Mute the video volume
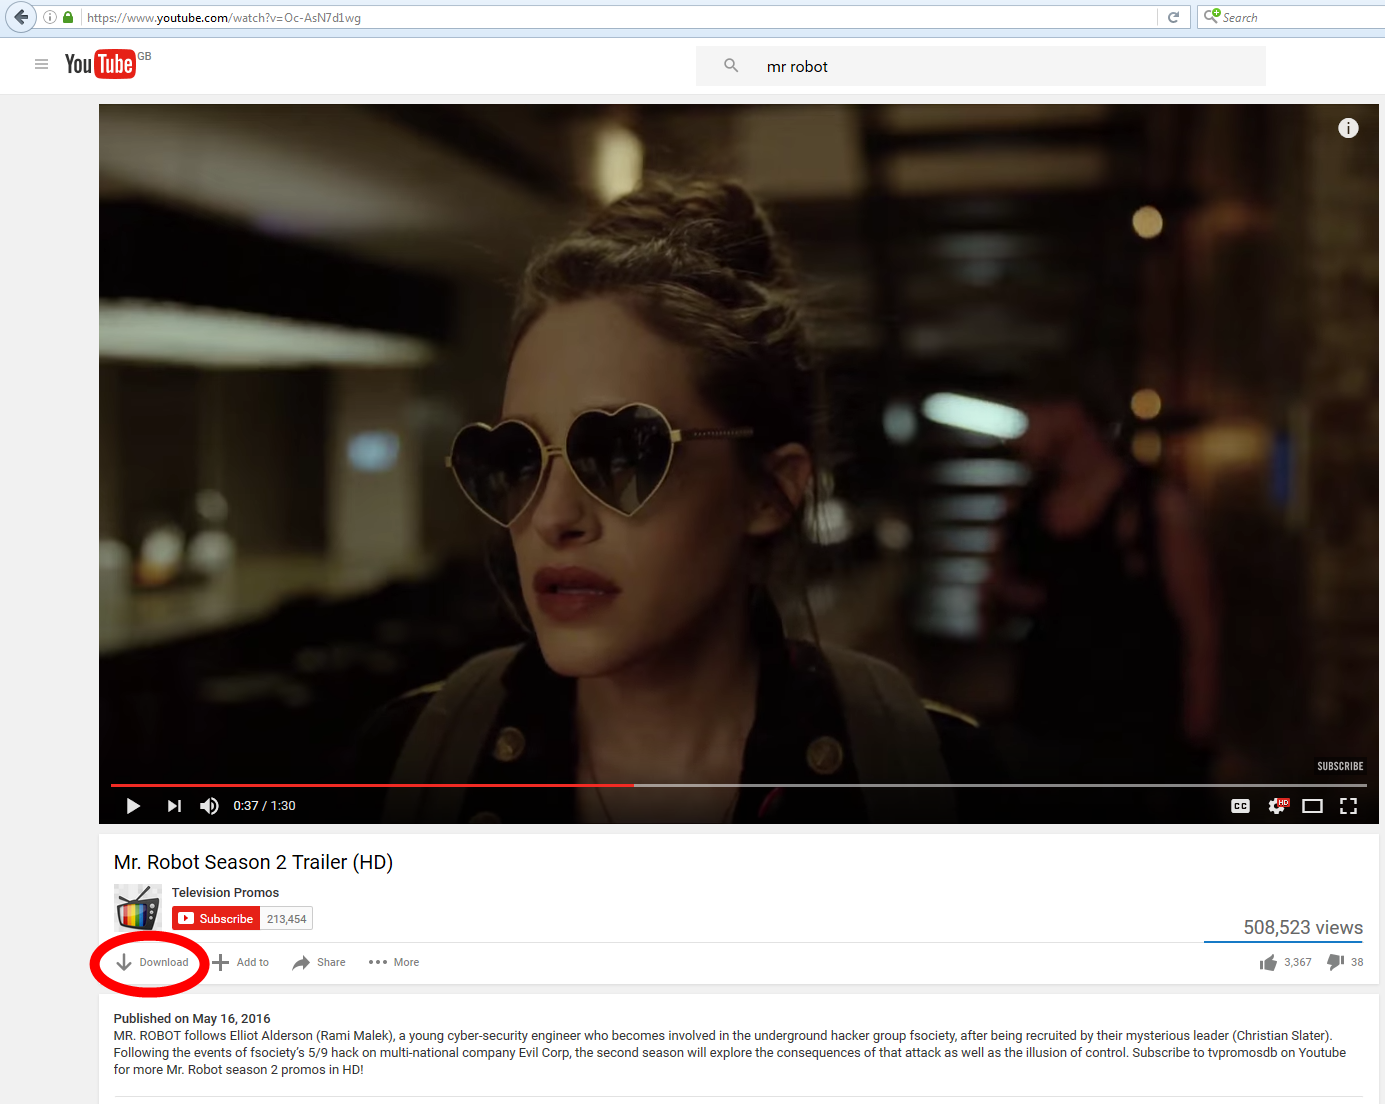The image size is (1385, 1104). (x=209, y=805)
